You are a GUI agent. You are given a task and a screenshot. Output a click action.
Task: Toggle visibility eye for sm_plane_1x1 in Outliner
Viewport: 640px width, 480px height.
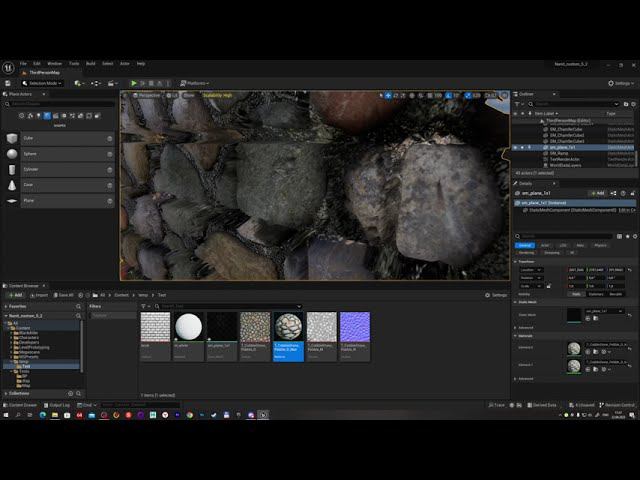[516, 147]
